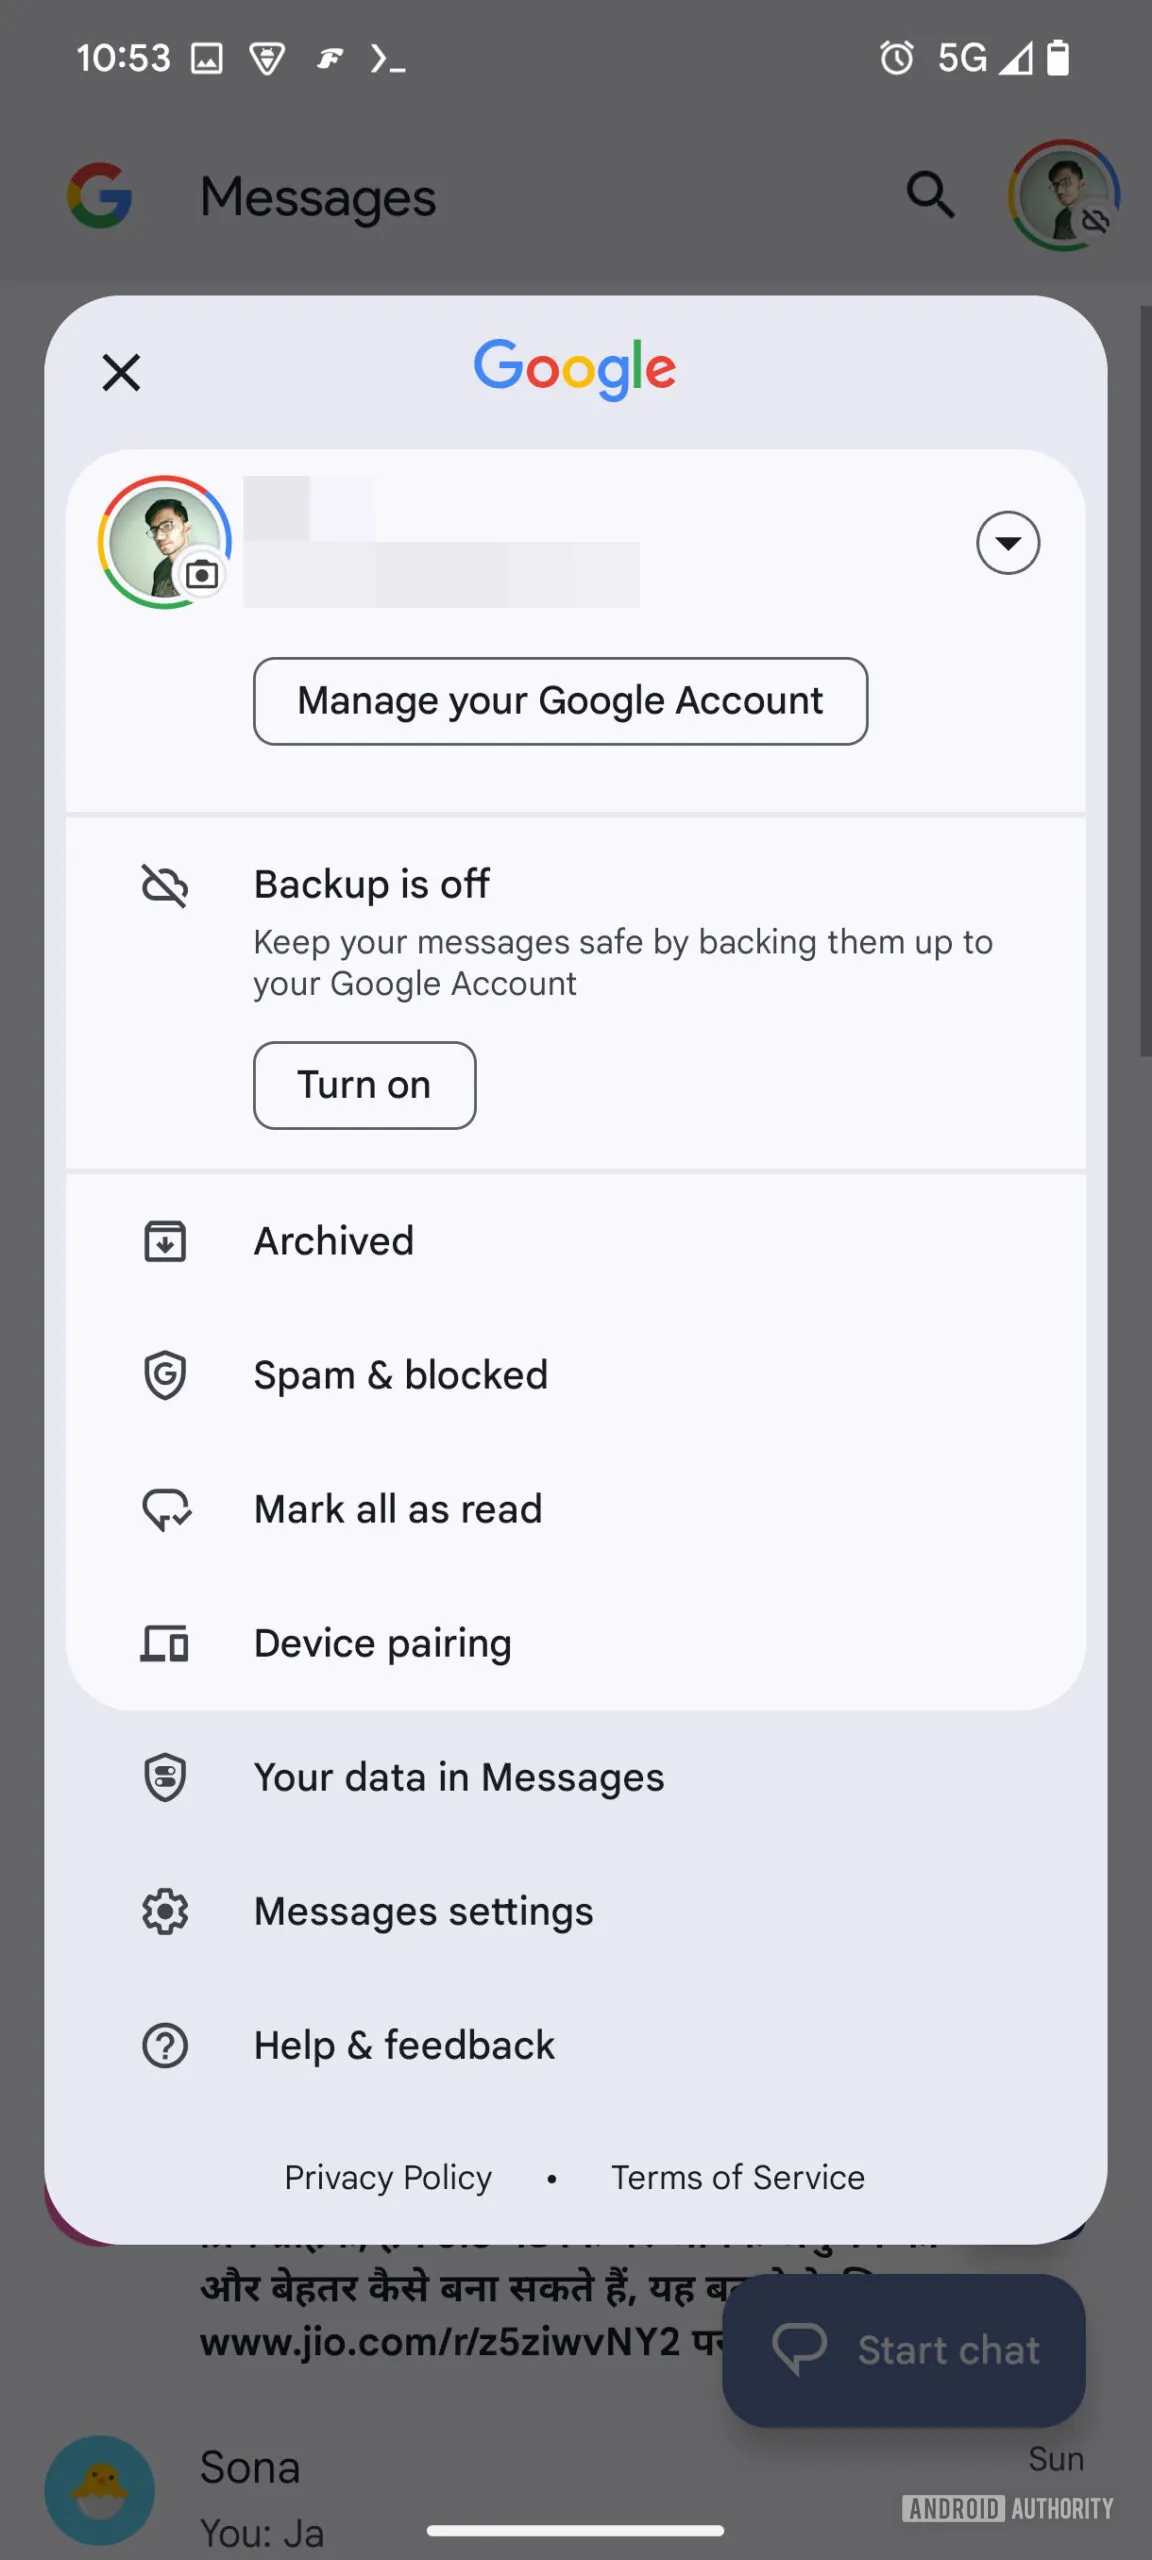Tap the Messages settings gear icon
Image resolution: width=1152 pixels, height=2560 pixels.
point(165,1911)
